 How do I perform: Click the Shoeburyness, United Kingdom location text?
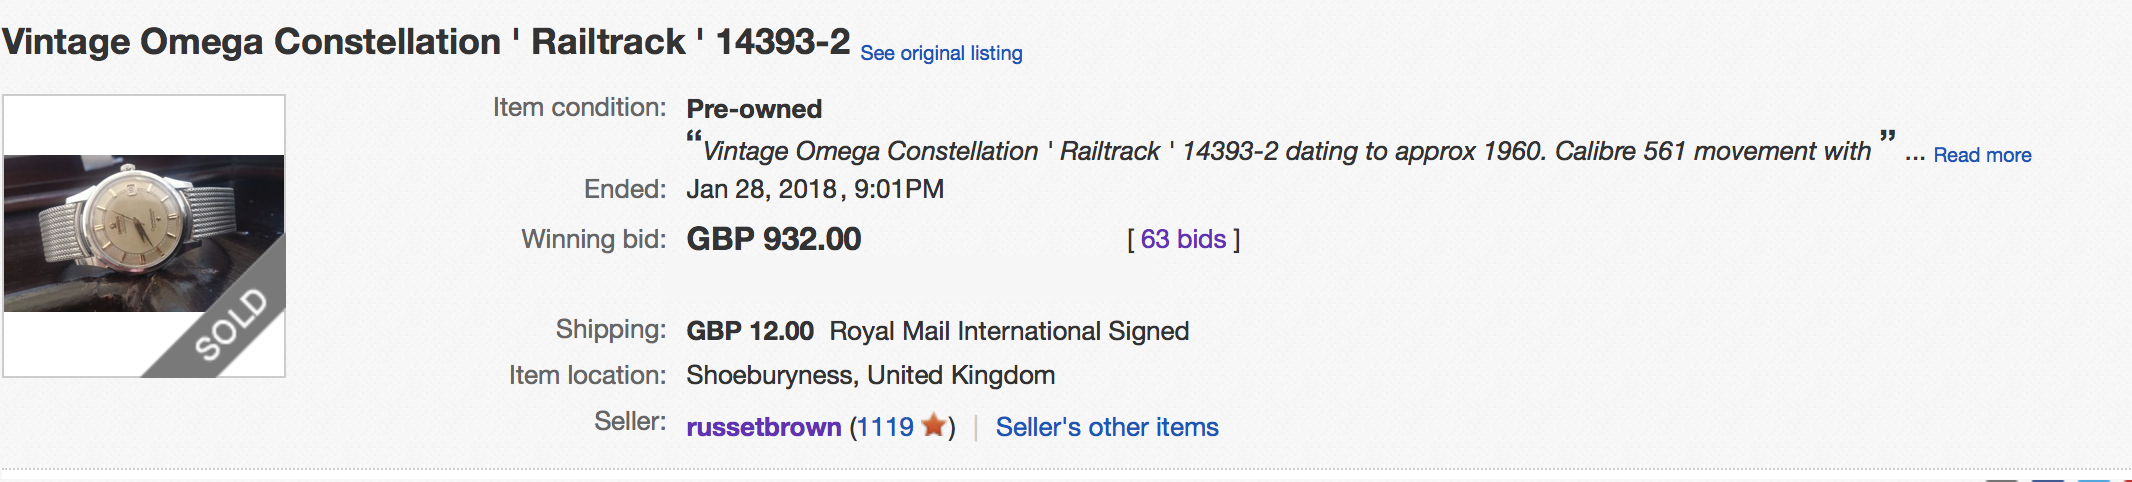coord(870,375)
